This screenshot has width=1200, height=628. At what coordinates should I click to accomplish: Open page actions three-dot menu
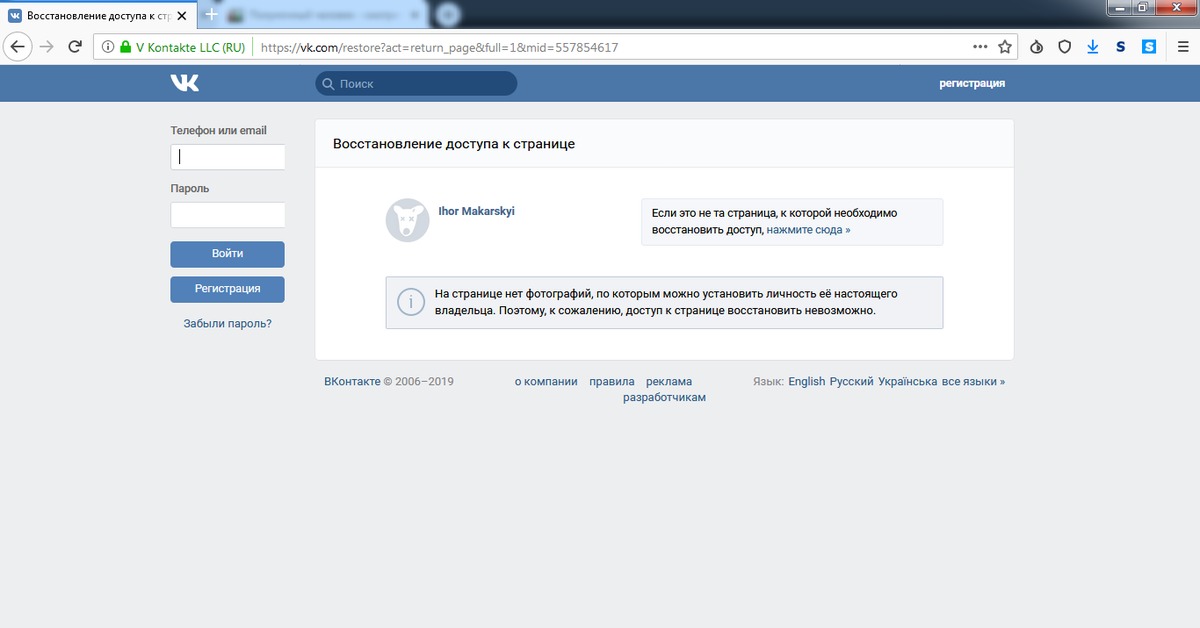[981, 46]
